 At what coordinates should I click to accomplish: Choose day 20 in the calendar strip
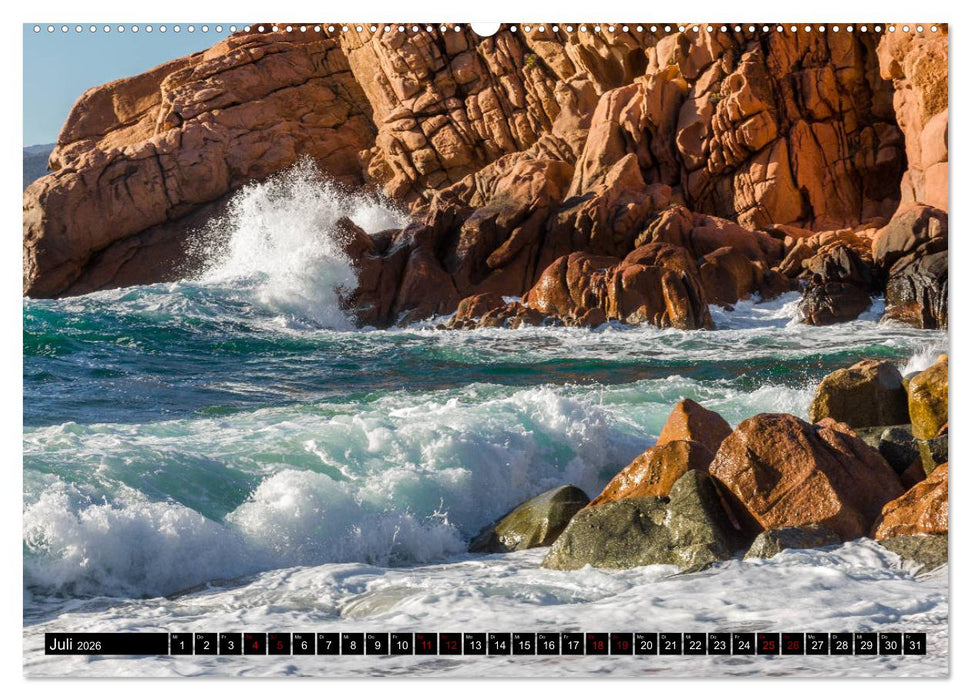click(646, 644)
